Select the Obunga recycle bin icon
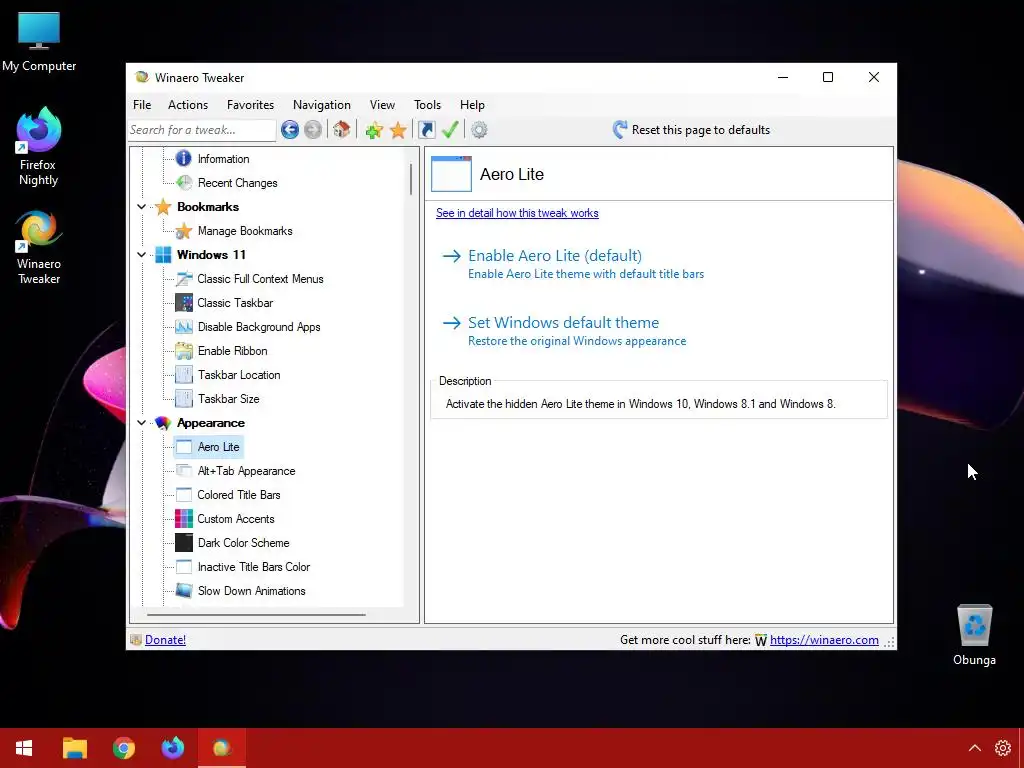Viewport: 1024px width, 768px height. tap(974, 635)
